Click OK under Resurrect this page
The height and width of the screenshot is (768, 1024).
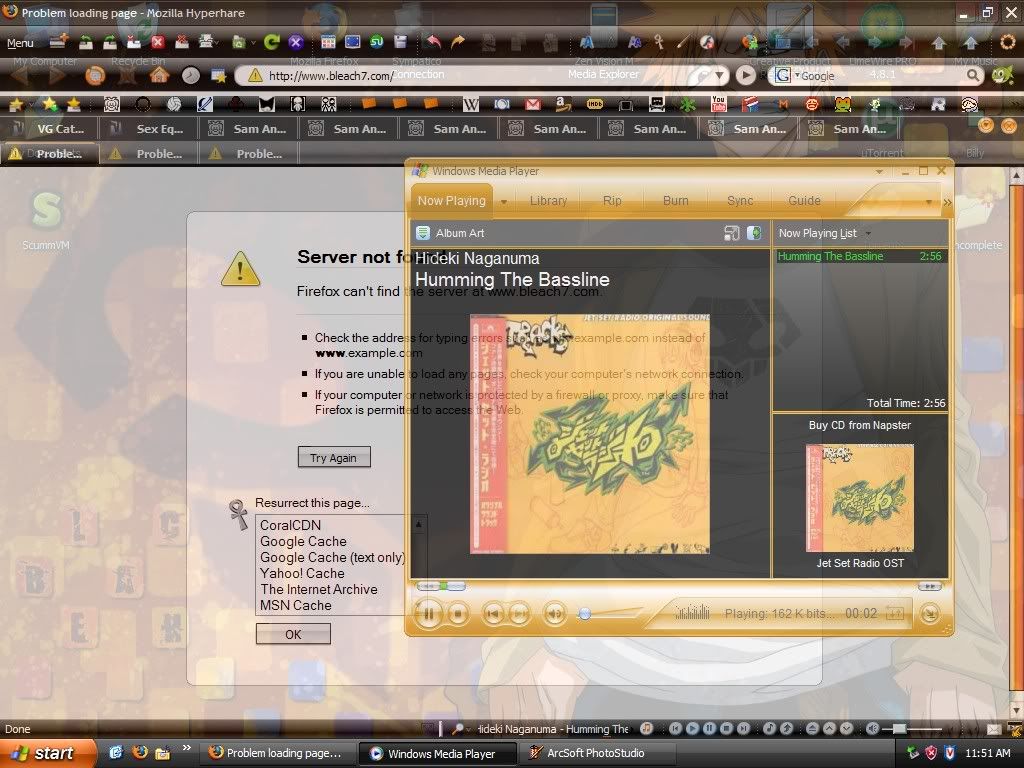(x=293, y=634)
